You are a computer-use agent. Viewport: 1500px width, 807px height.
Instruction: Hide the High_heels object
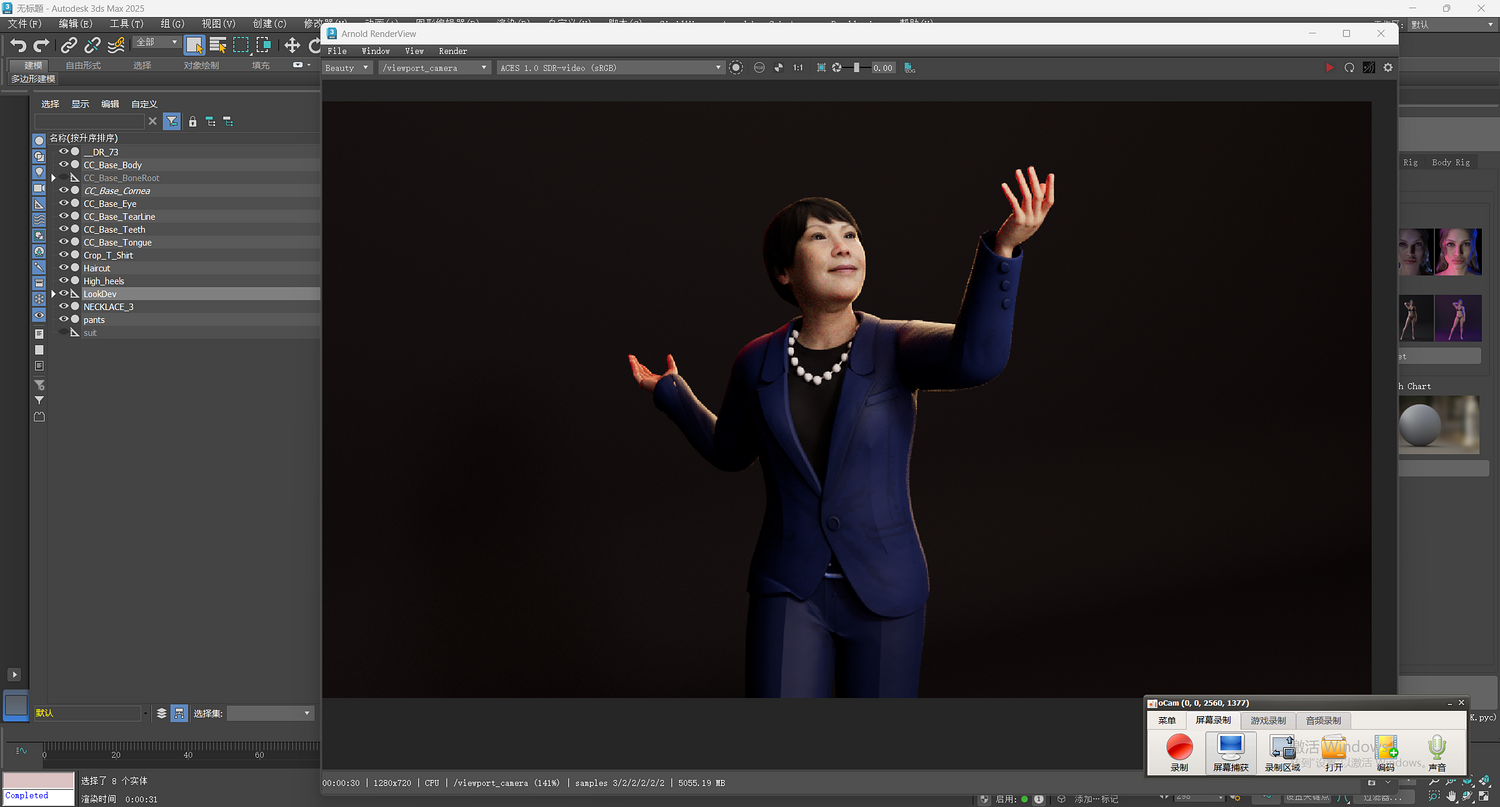64,281
